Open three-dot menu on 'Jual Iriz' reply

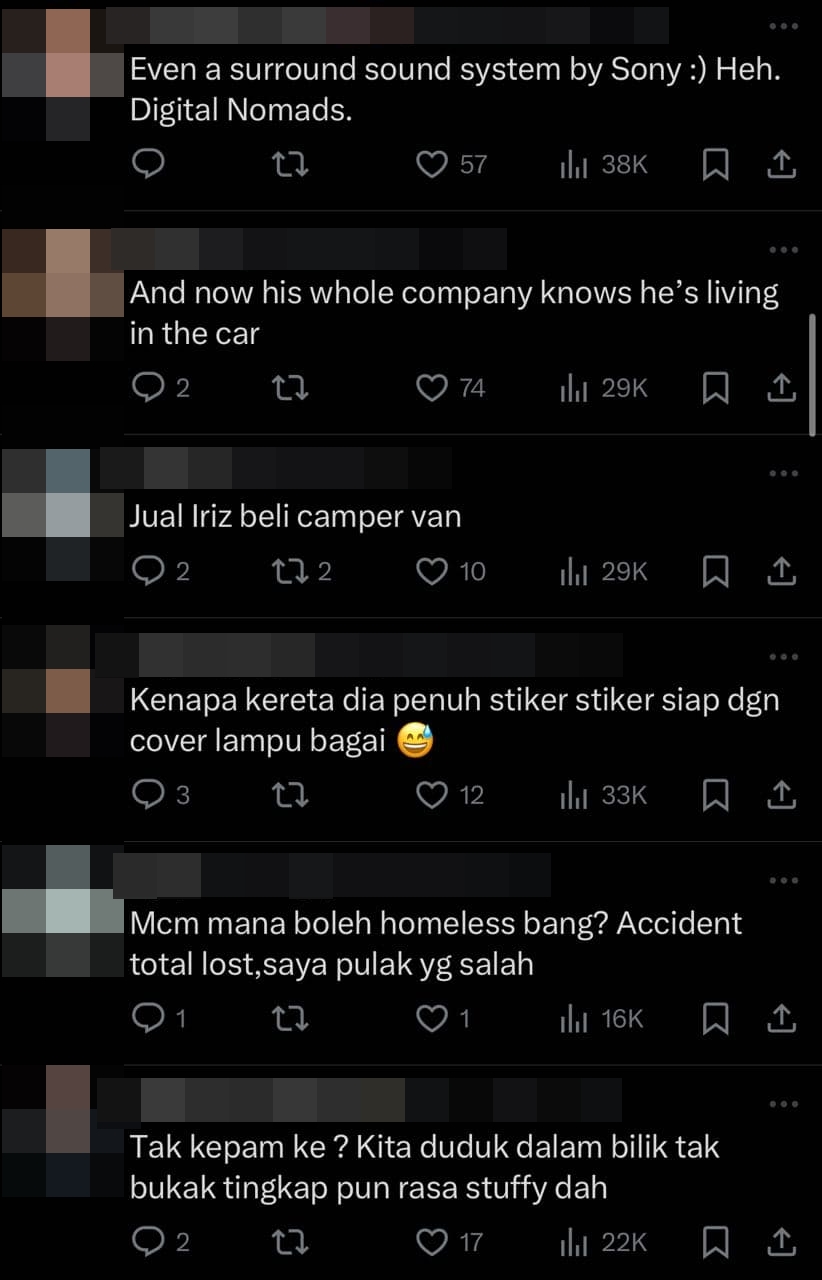tap(783, 474)
